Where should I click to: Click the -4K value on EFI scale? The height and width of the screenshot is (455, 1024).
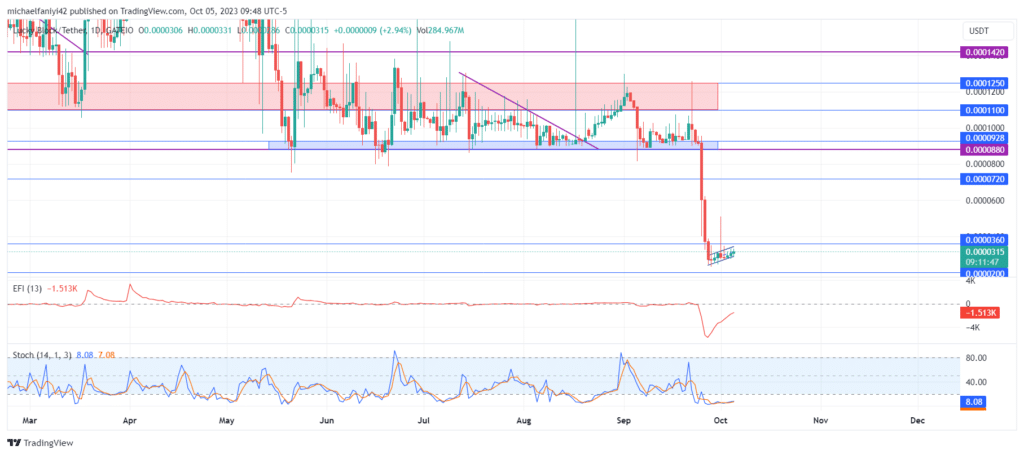tap(972, 328)
